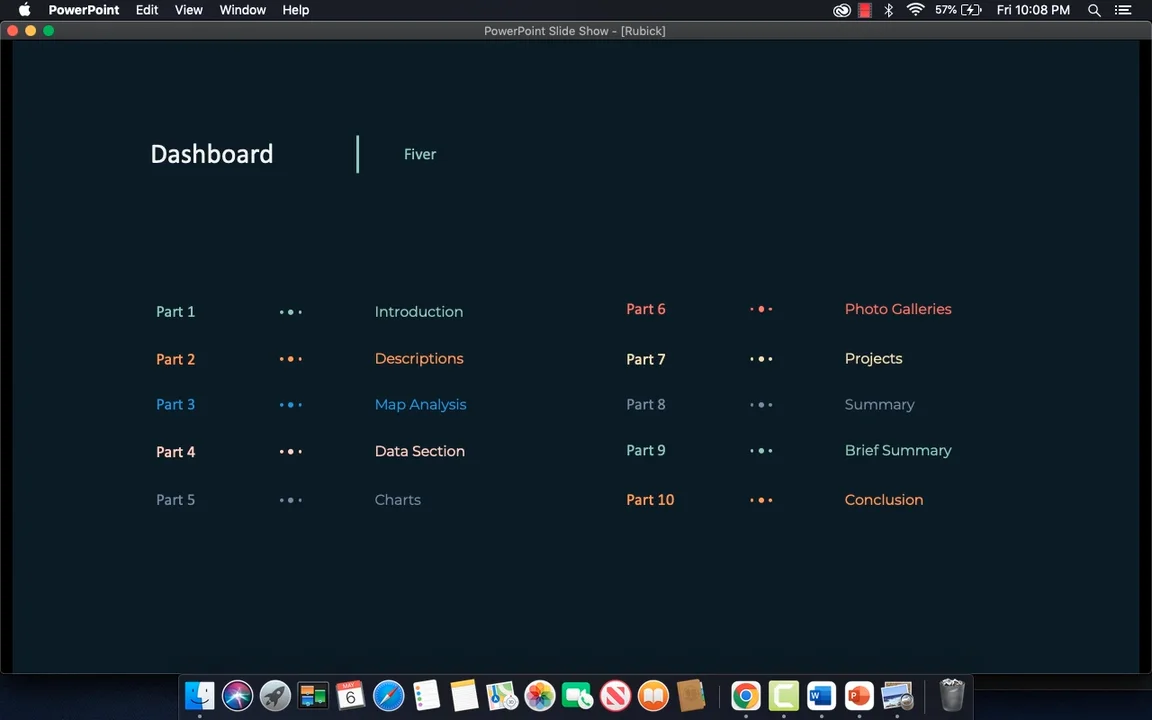Open the Apple menu
This screenshot has height=720, width=1152.
[24, 10]
